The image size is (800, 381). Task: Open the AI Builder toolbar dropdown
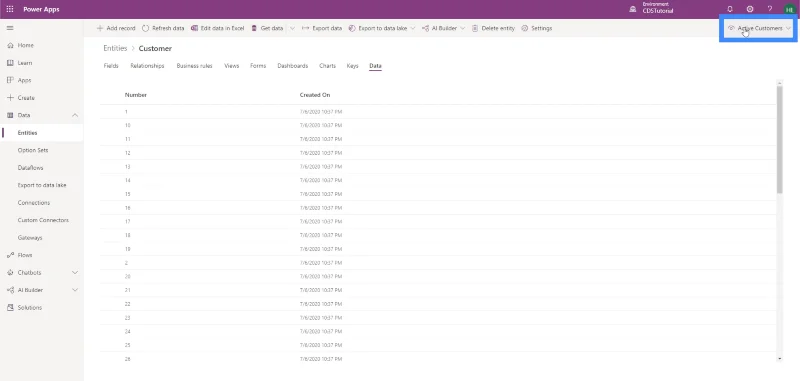click(x=443, y=28)
